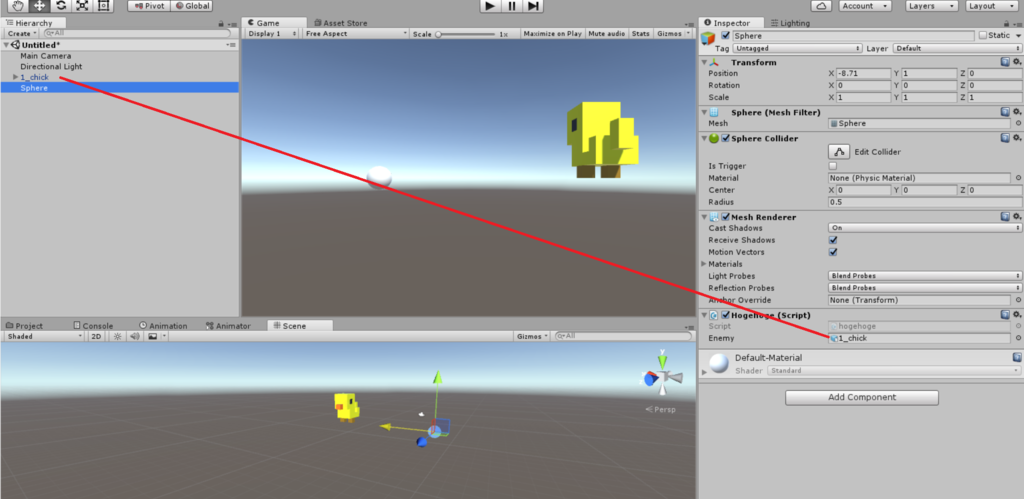Click the Edit Collider button
The height and width of the screenshot is (499, 1024).
839,152
